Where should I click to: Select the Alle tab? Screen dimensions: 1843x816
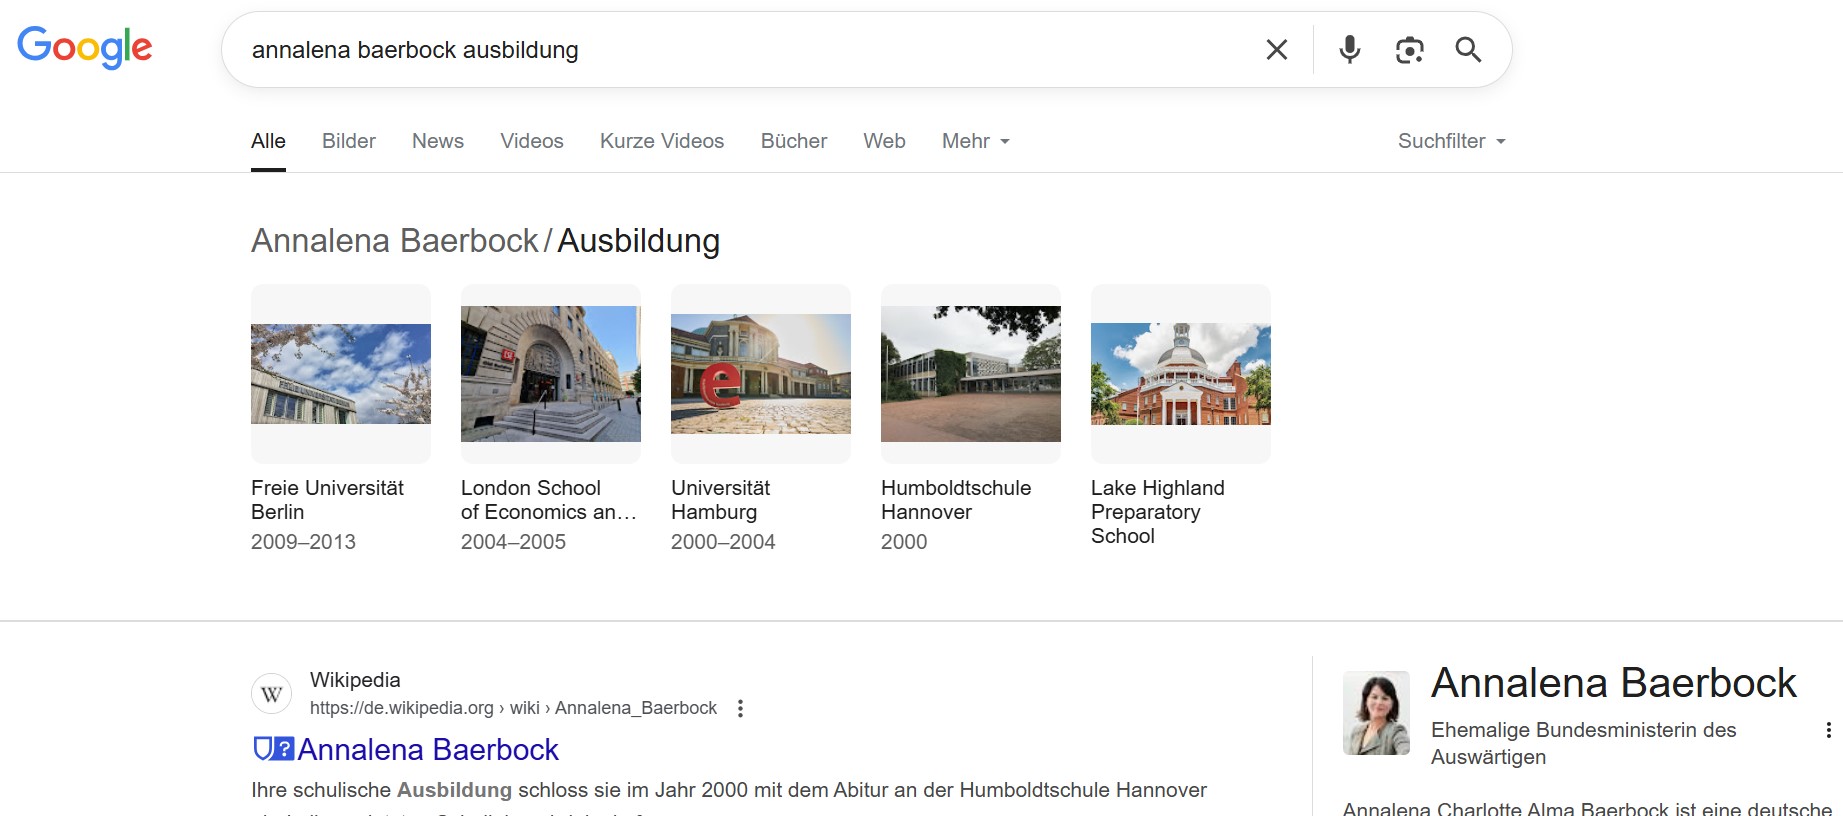(x=268, y=141)
